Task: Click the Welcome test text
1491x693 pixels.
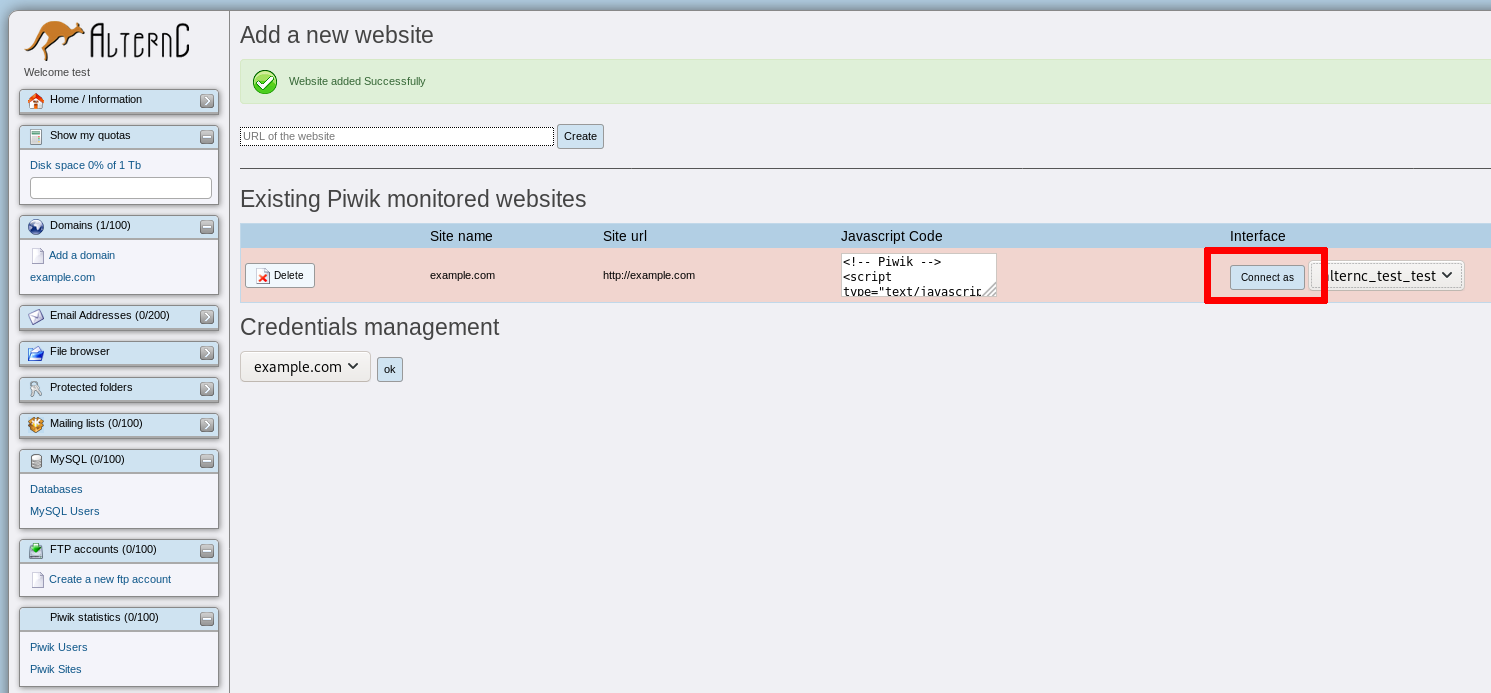Action: click(x=57, y=73)
